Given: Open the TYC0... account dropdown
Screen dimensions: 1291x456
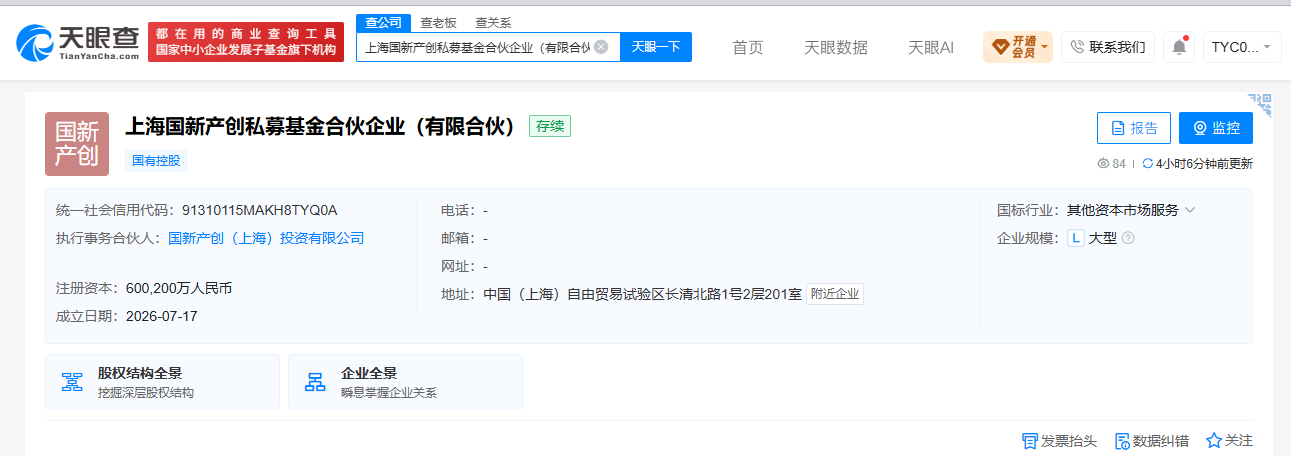Looking at the screenshot, I should tap(1242, 47).
